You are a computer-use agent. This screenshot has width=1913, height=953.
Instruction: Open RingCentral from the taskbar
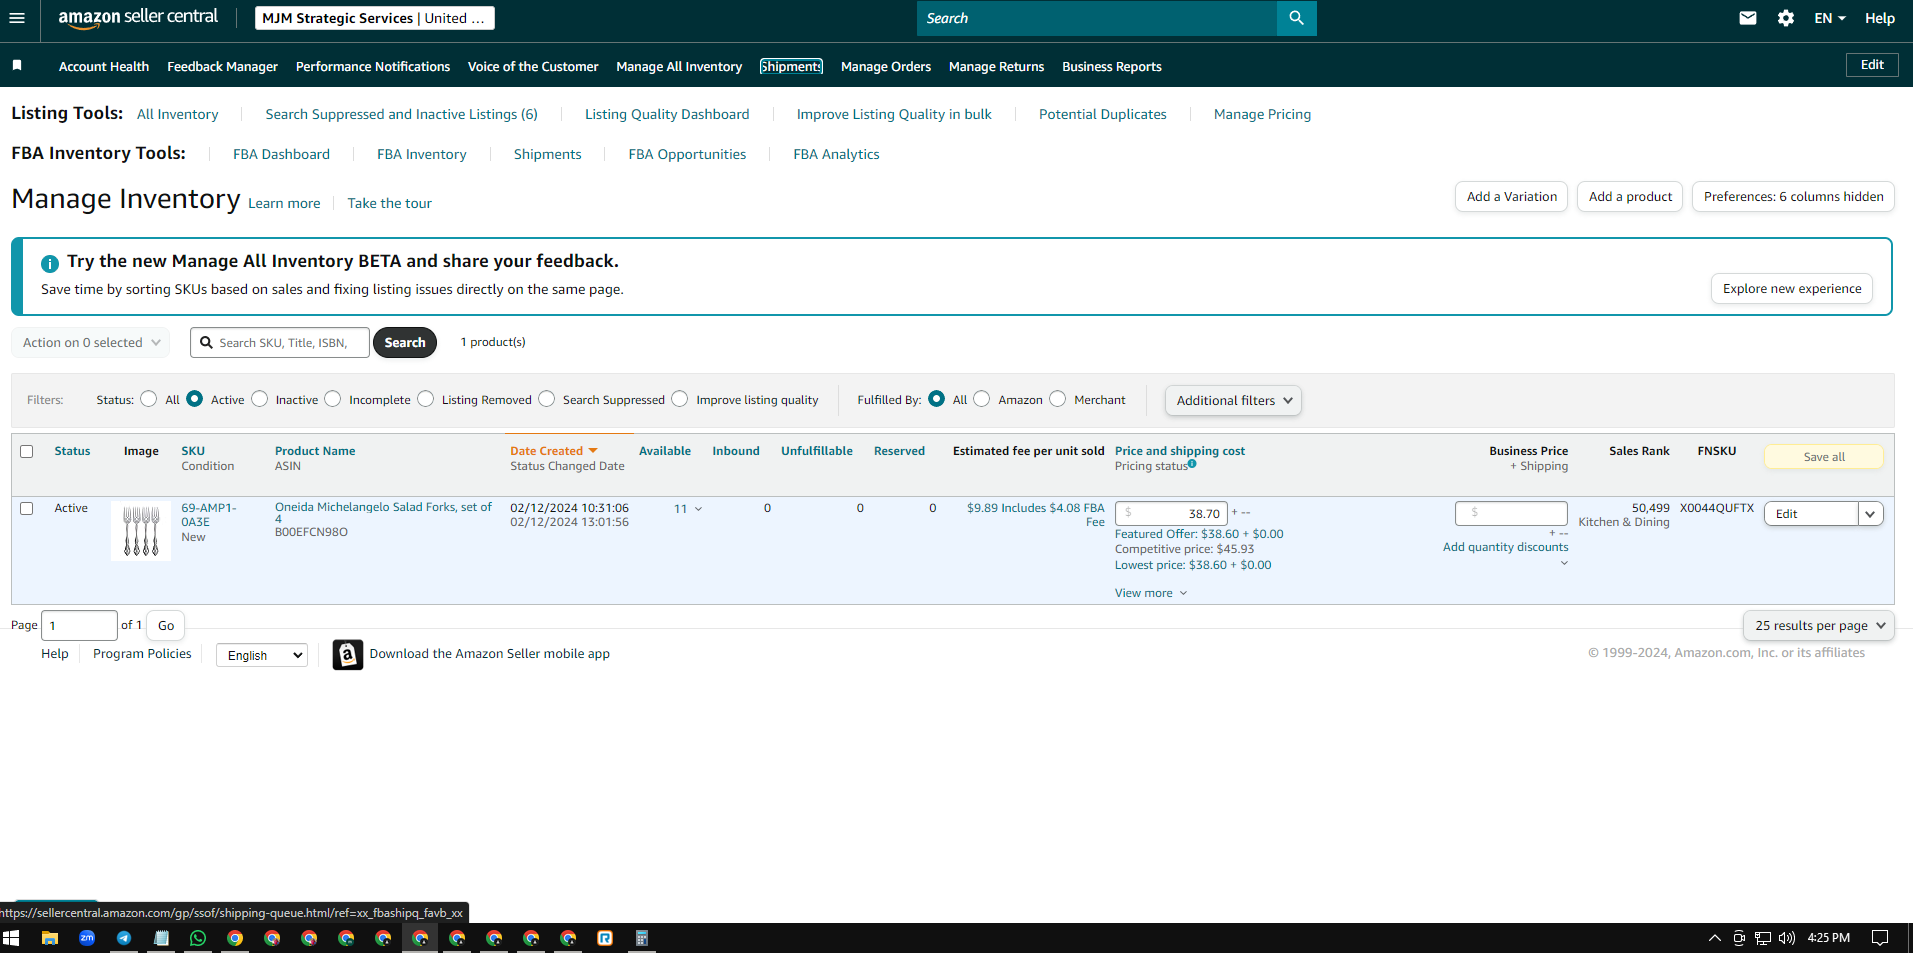605,938
